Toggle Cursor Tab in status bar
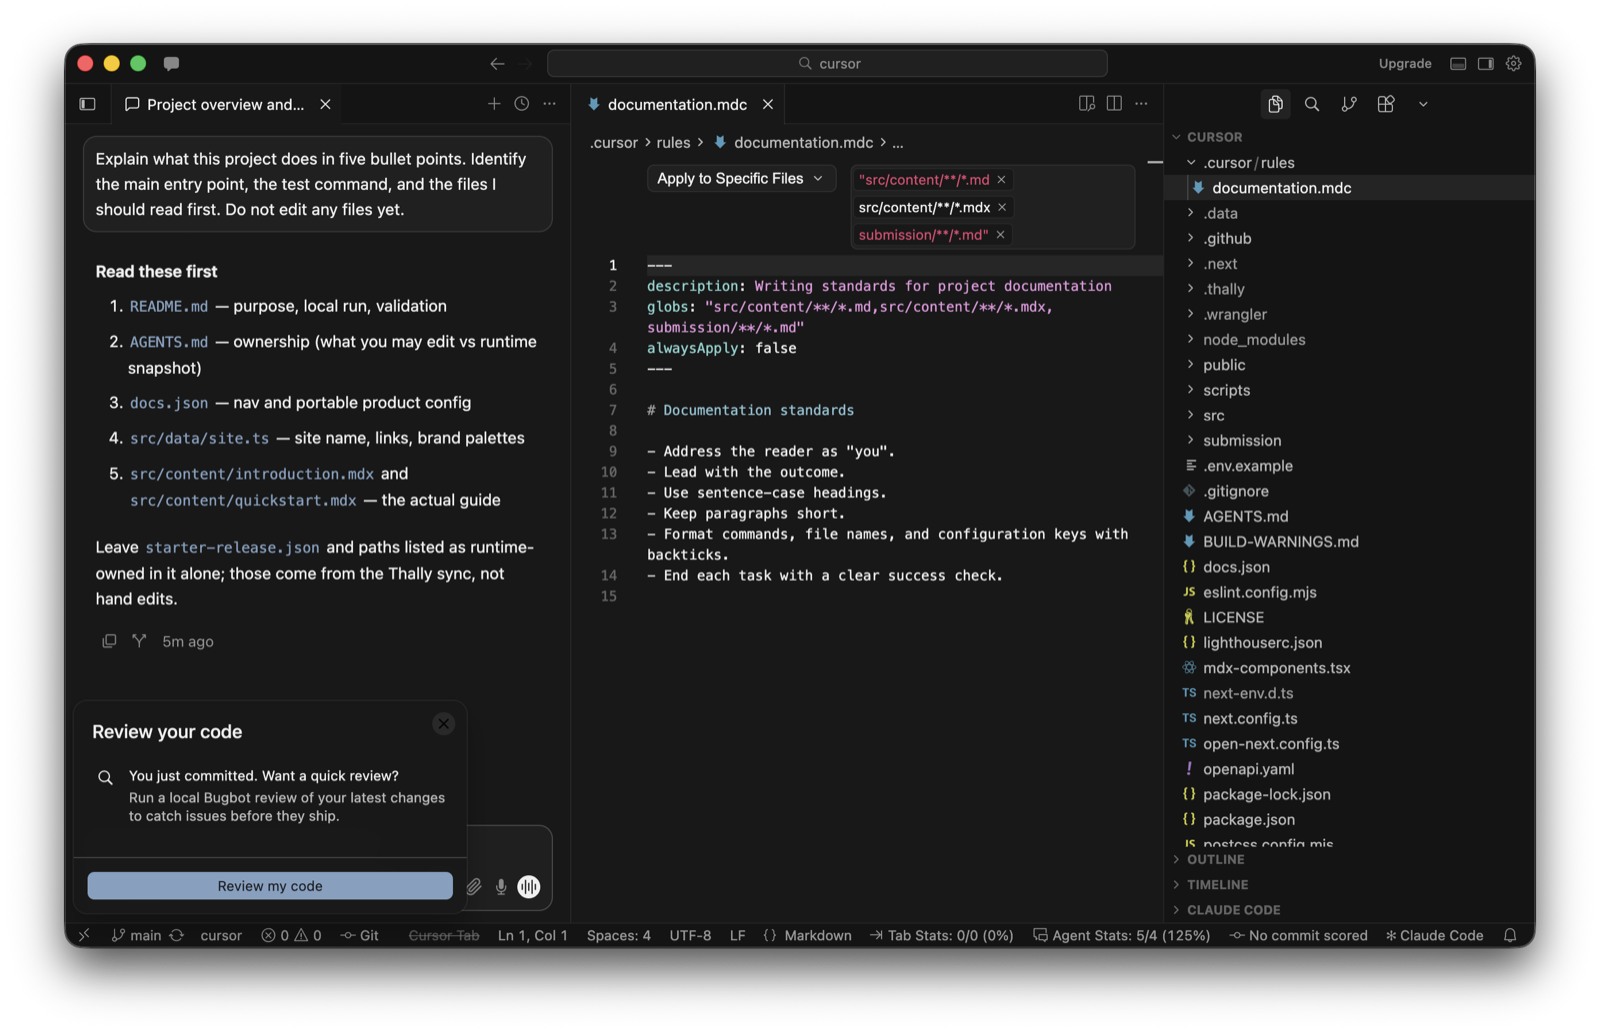This screenshot has height=1033, width=1600. pos(444,935)
